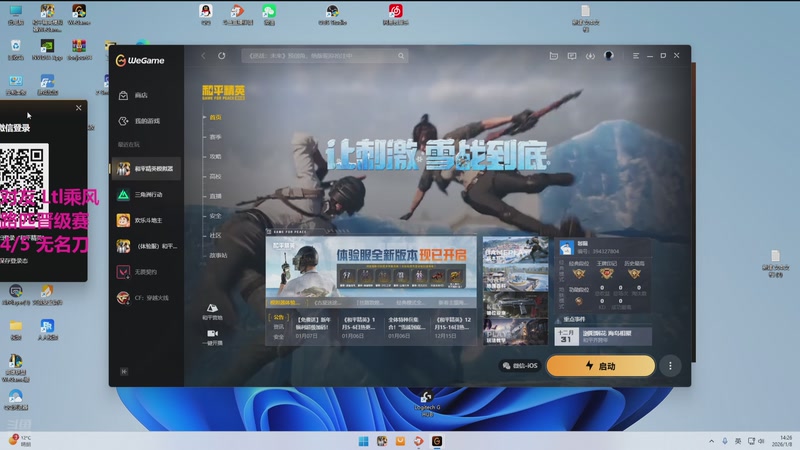Select 三角洲行动 in the game list
Screen dimensions: 800x450
click(x=146, y=194)
